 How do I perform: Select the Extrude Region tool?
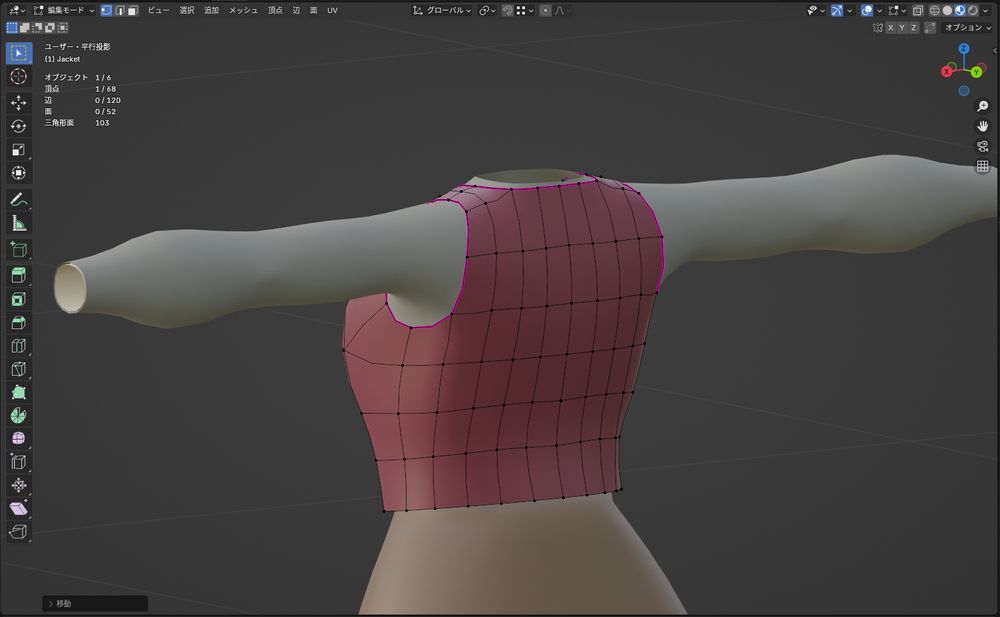(x=18, y=276)
